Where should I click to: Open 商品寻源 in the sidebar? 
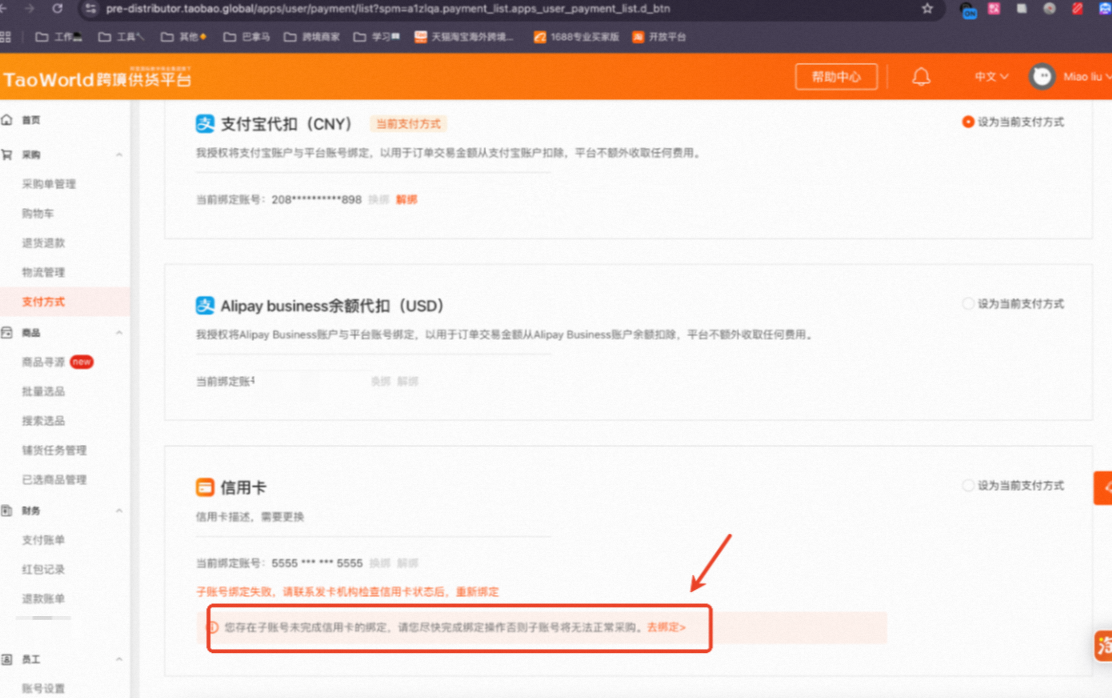coord(43,362)
